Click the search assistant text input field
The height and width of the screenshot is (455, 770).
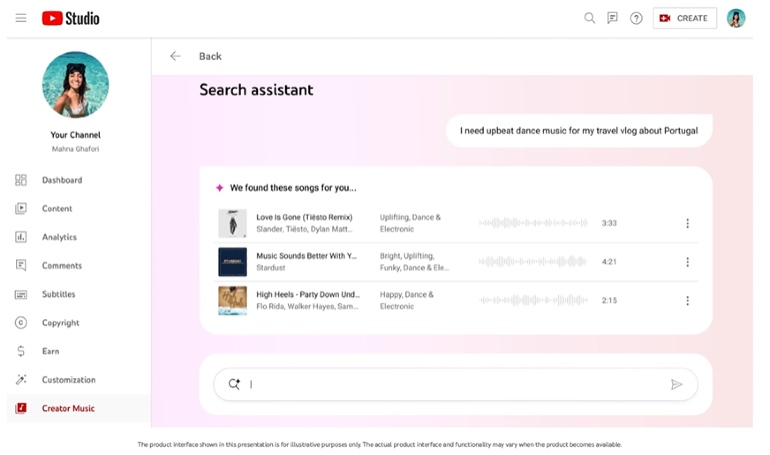tap(456, 384)
